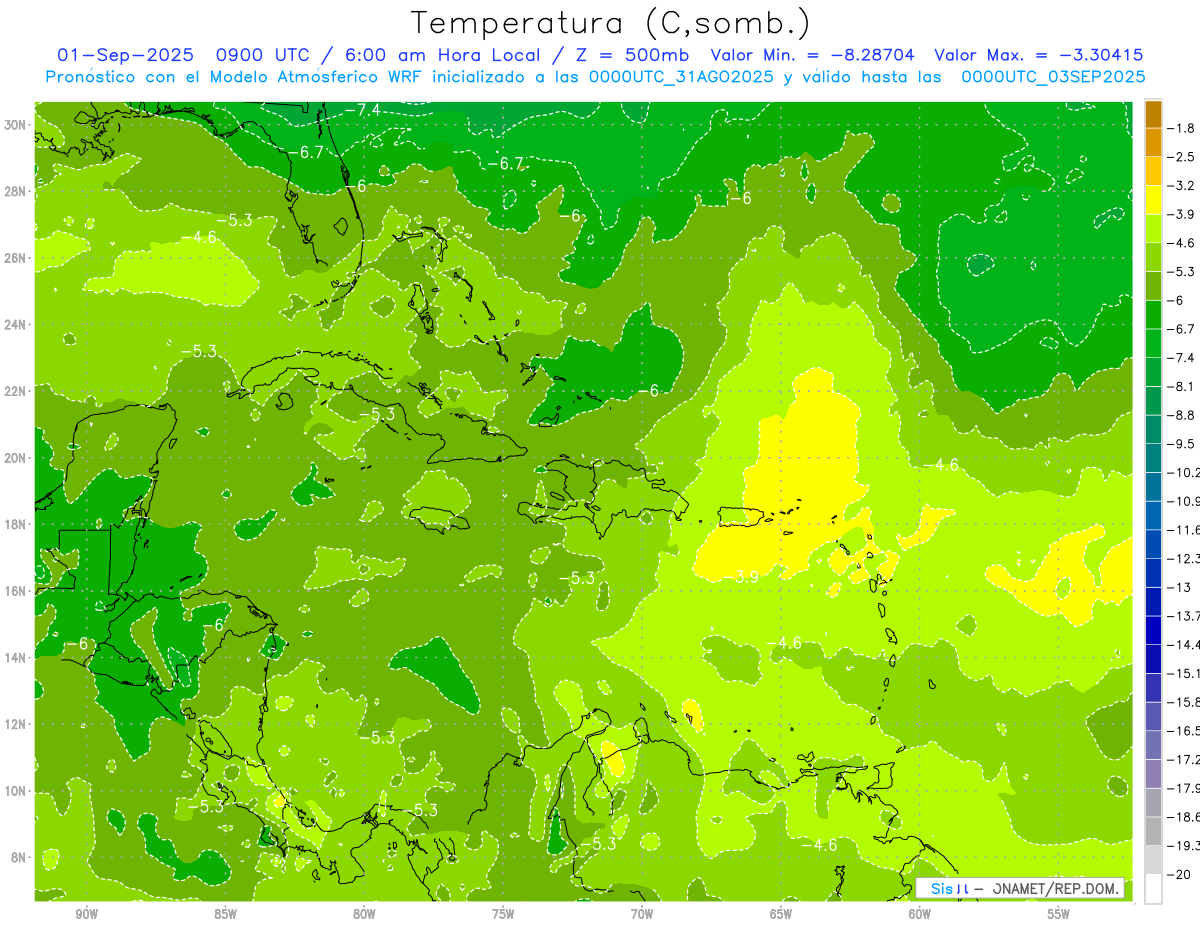This screenshot has width=1200, height=927.
Task: Click the colorbar label "-10.2"
Action: [1184, 472]
